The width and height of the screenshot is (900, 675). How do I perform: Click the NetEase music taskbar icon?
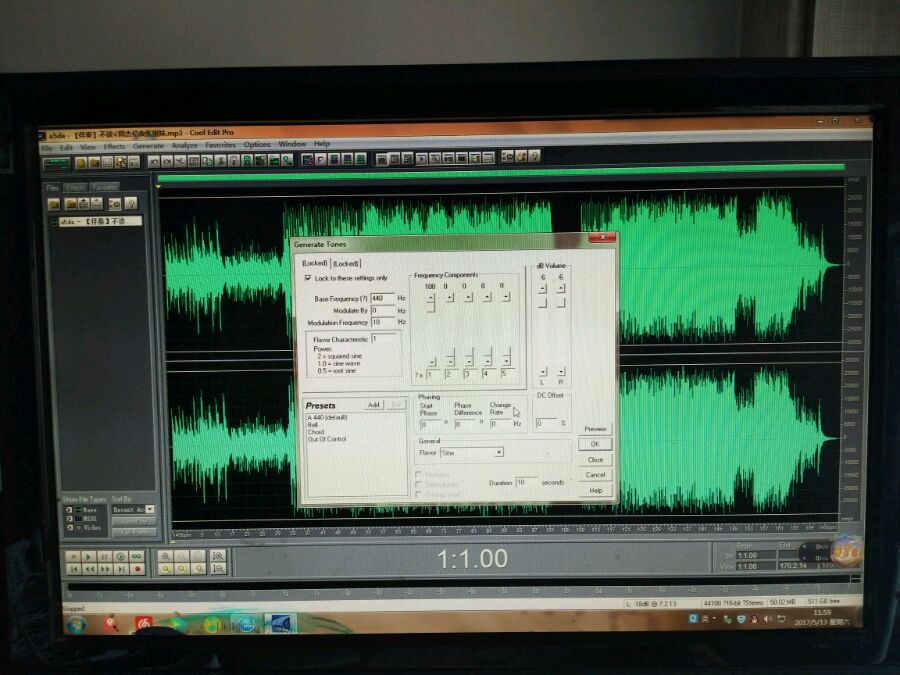click(x=143, y=623)
